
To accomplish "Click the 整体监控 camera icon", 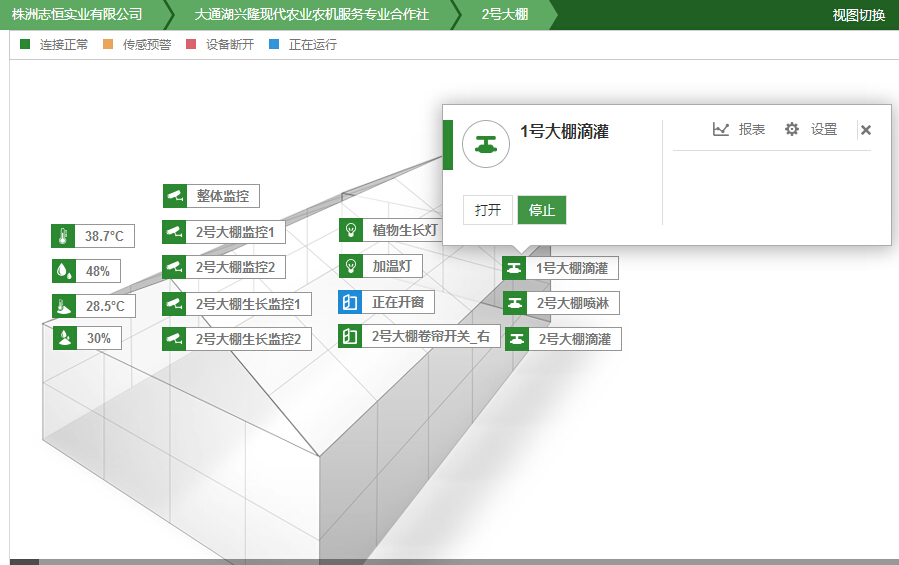I will [x=176, y=196].
